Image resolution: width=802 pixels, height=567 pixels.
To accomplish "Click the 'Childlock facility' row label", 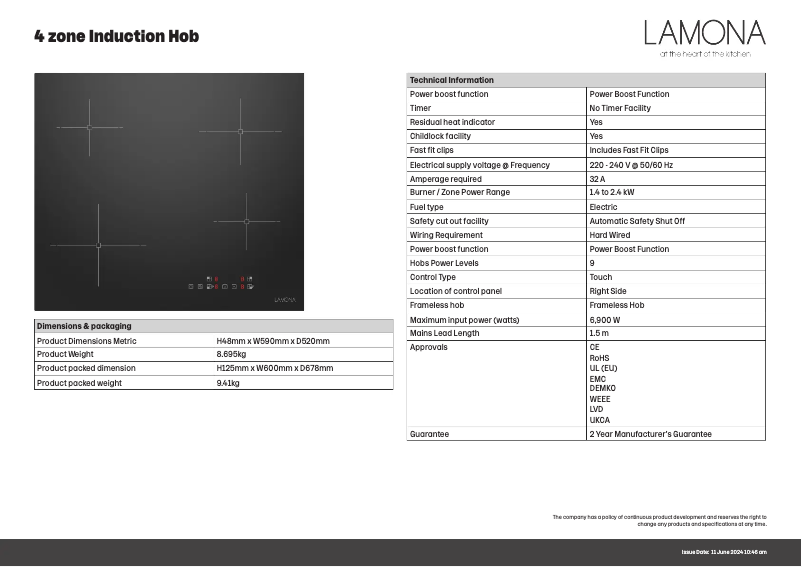I will pos(440,136).
